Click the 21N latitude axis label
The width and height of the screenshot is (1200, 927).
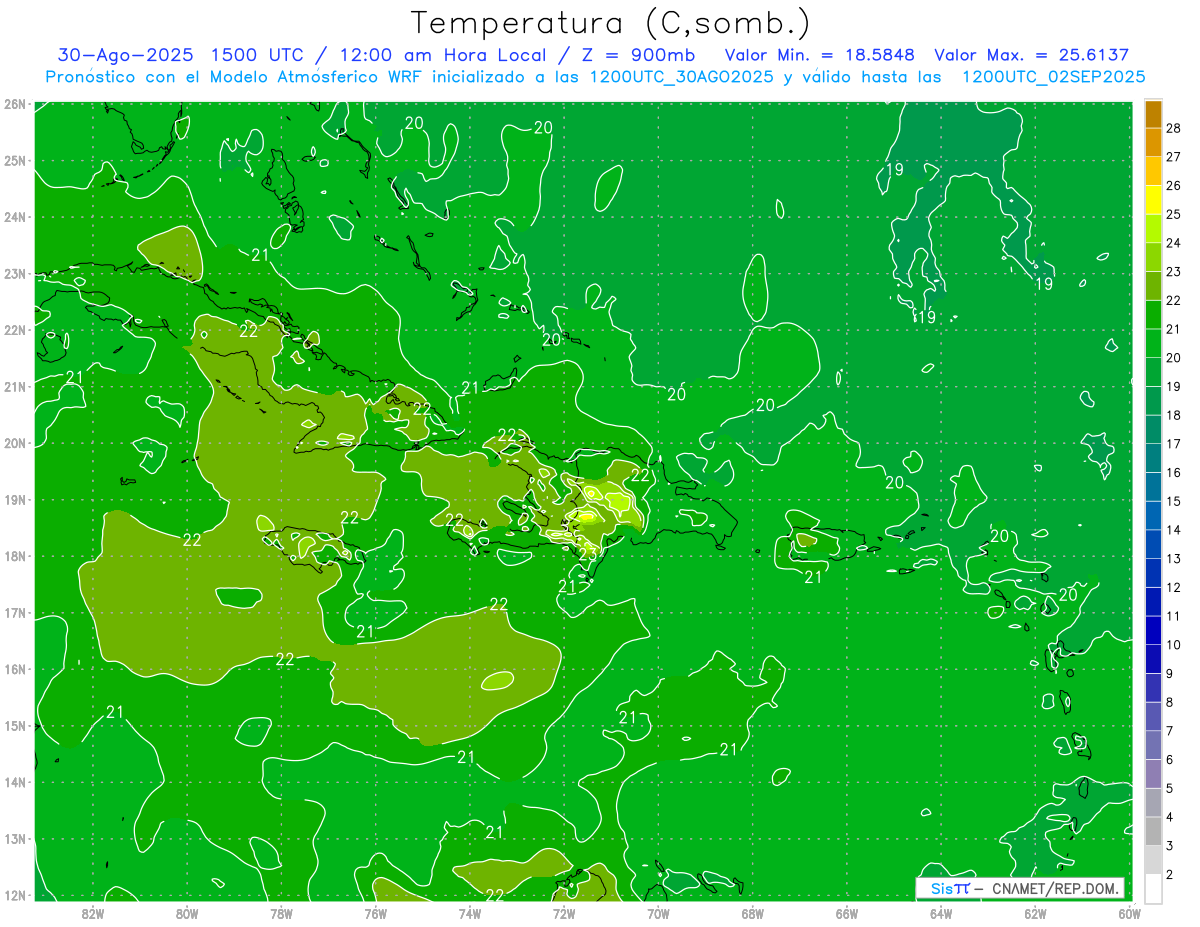[x=14, y=387]
